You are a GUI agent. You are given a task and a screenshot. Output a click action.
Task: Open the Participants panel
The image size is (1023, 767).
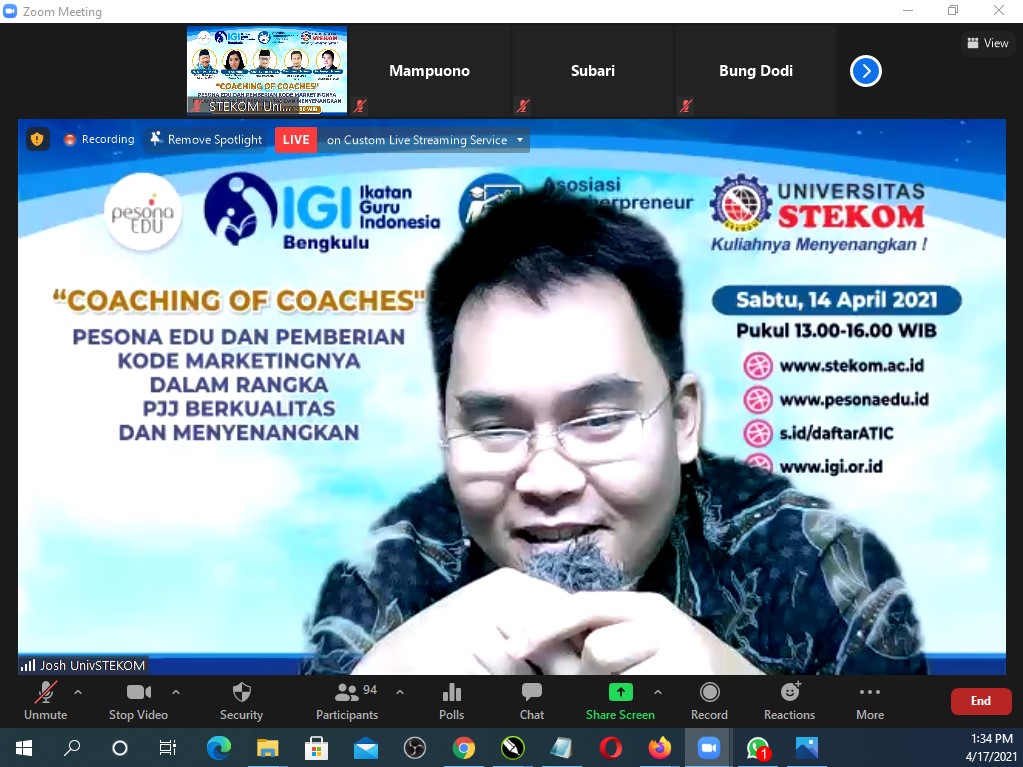(x=347, y=701)
